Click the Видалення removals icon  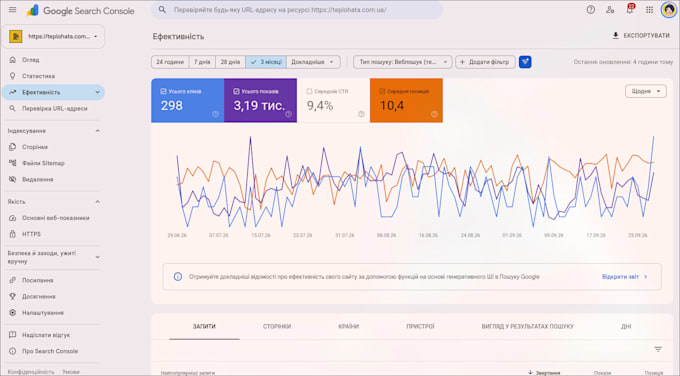pos(13,179)
